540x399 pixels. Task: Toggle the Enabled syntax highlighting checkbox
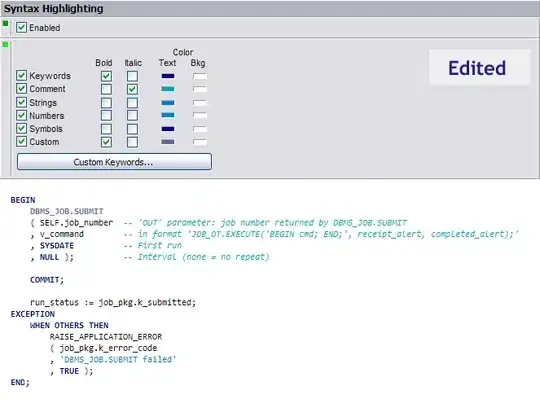(21, 28)
